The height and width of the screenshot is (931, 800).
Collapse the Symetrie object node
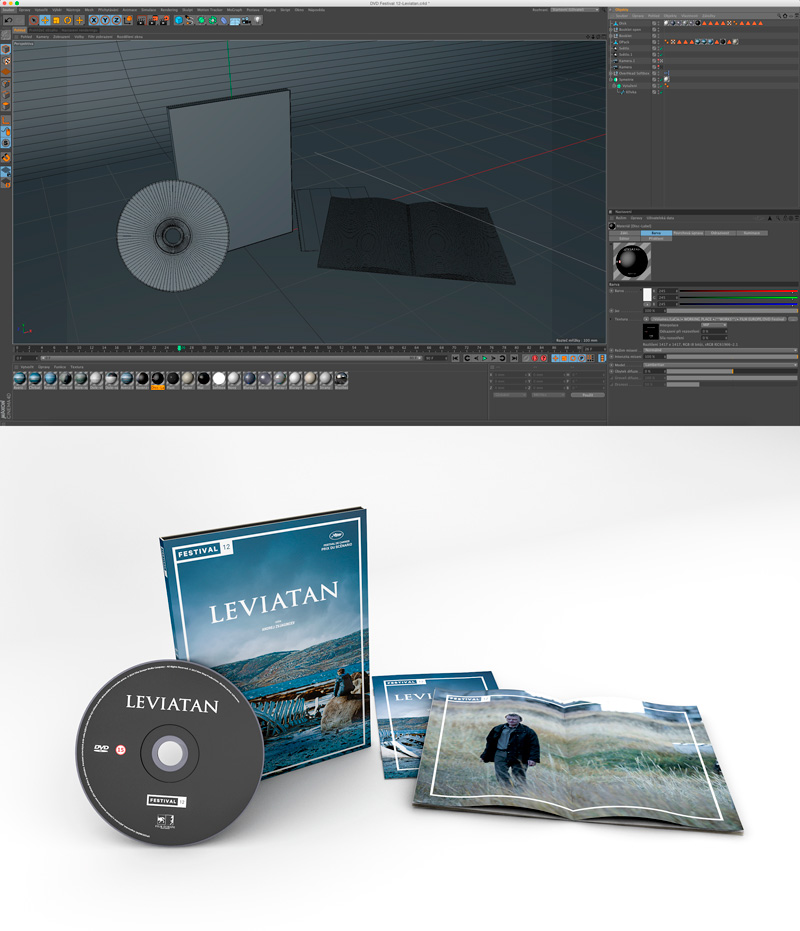point(611,80)
